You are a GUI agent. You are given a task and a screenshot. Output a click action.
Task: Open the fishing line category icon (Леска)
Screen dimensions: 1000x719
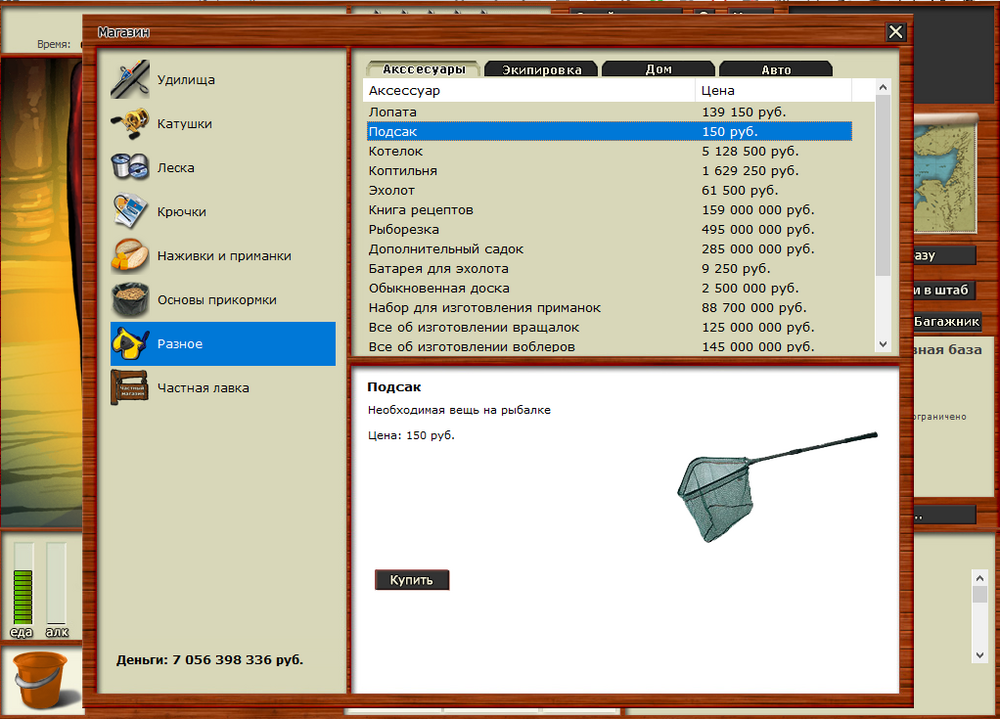point(130,168)
